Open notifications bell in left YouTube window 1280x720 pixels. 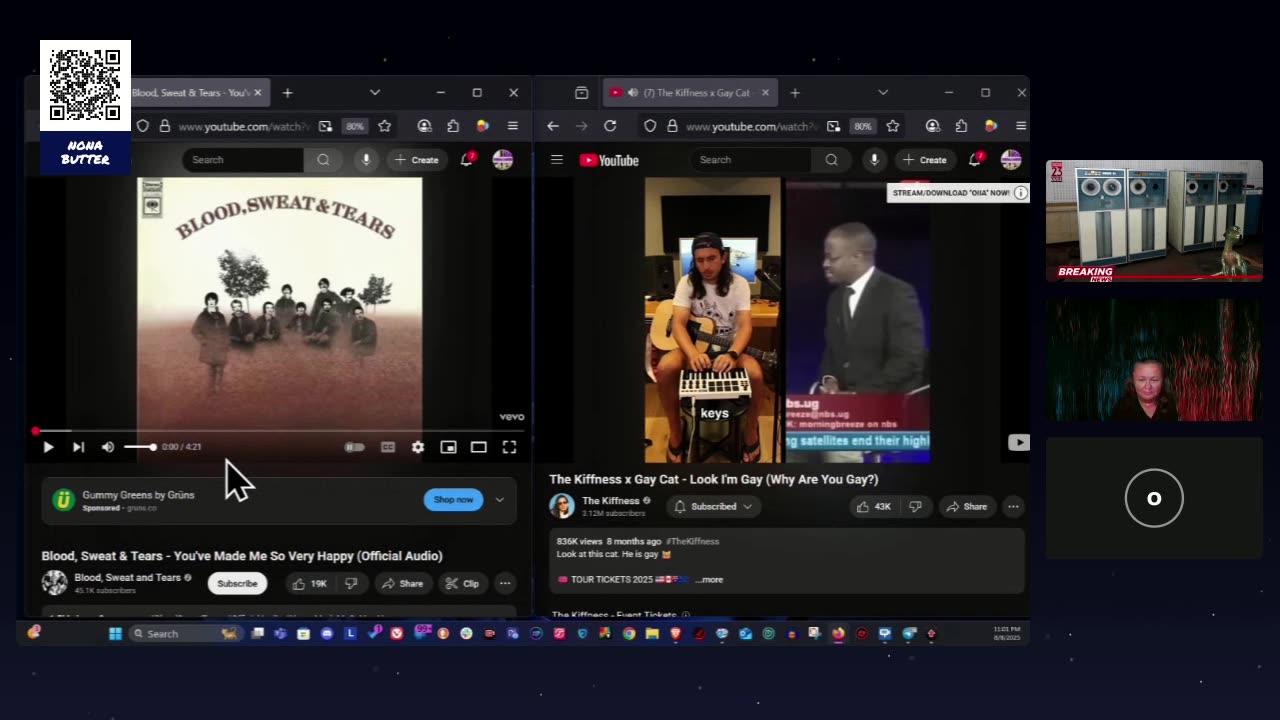(x=466, y=160)
